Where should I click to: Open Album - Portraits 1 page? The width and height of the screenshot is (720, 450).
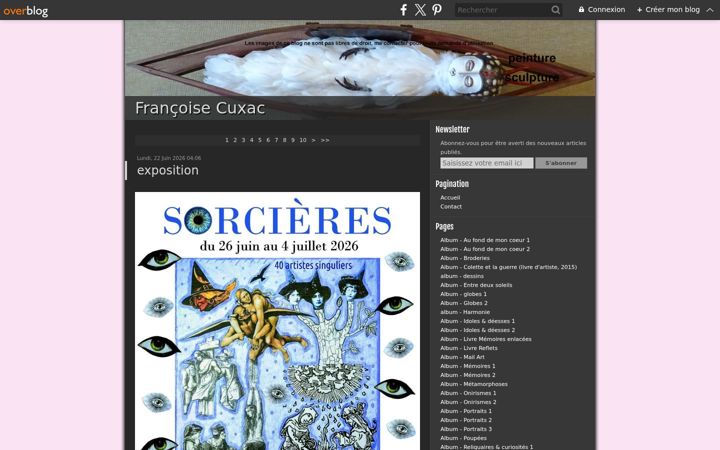(x=466, y=411)
